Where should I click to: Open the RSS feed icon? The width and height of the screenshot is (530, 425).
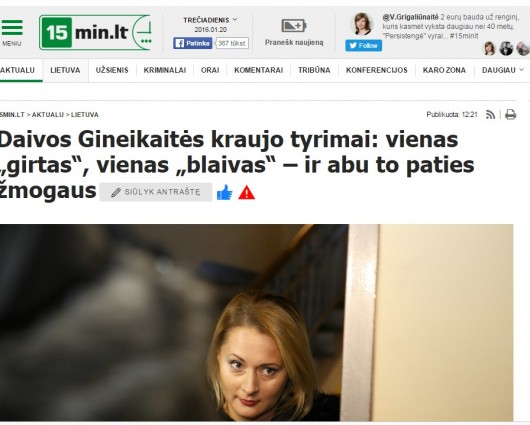pyautogui.click(x=490, y=115)
